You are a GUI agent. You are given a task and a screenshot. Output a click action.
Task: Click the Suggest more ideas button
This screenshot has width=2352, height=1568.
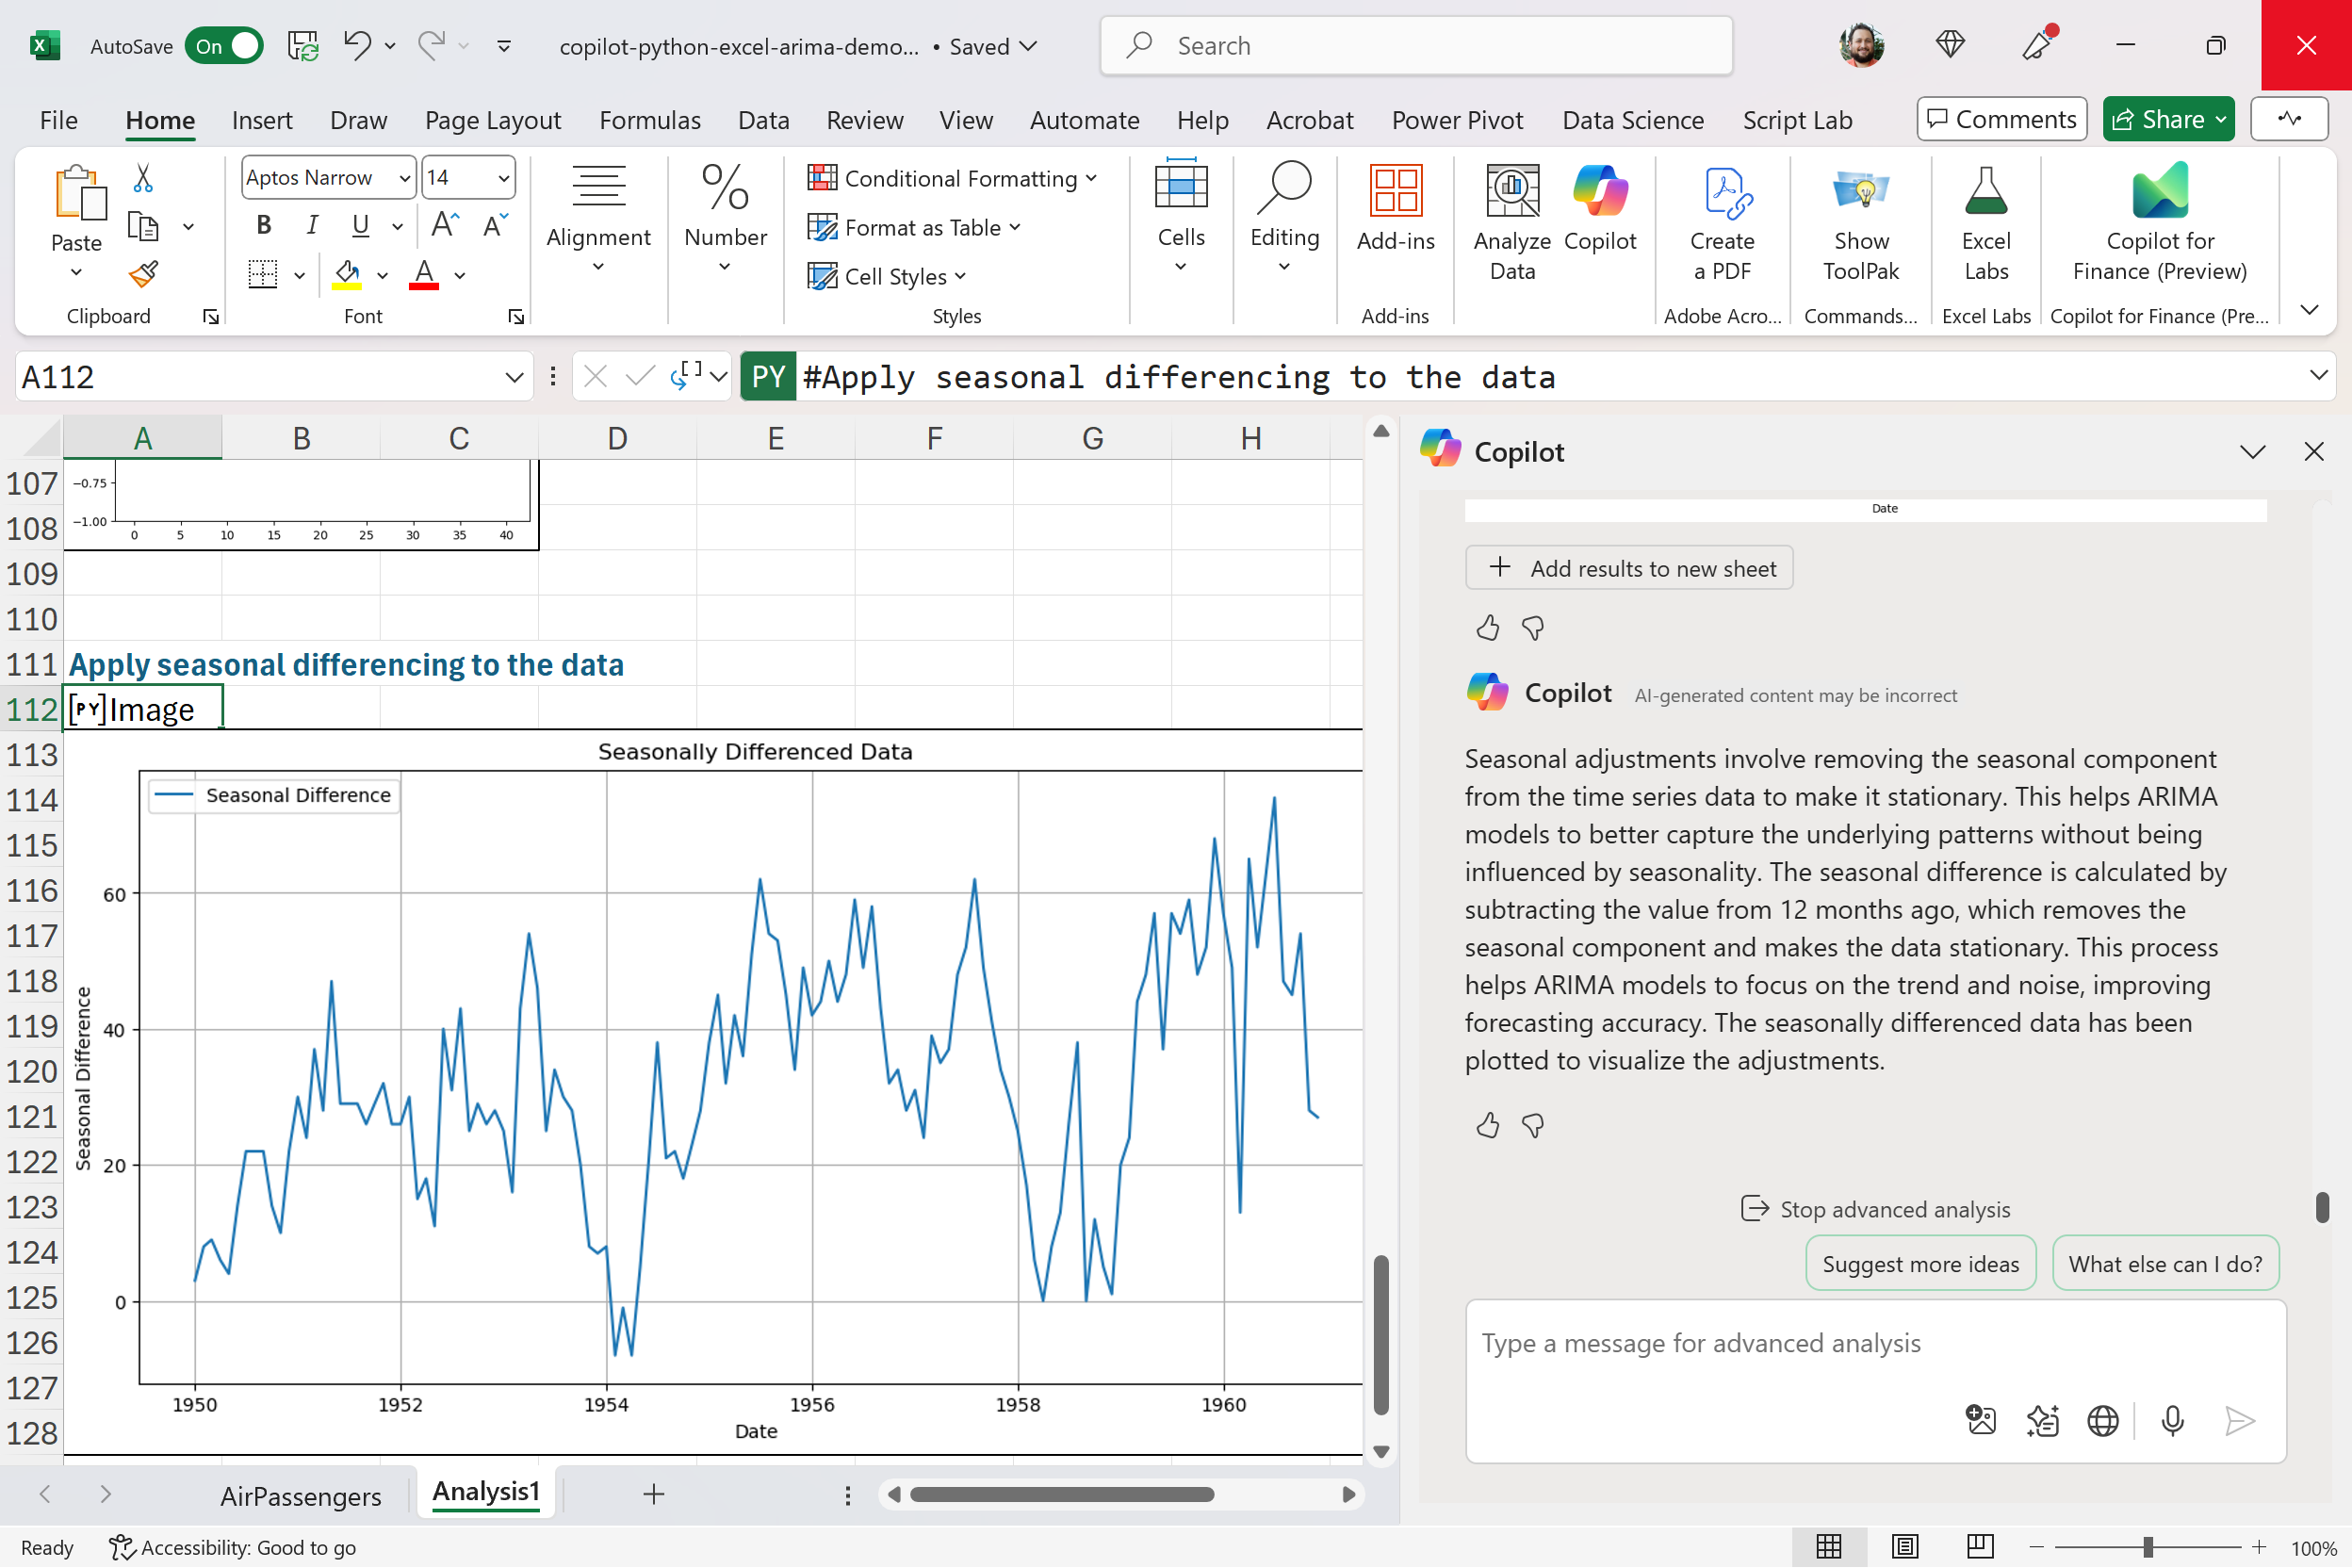click(x=1920, y=1263)
